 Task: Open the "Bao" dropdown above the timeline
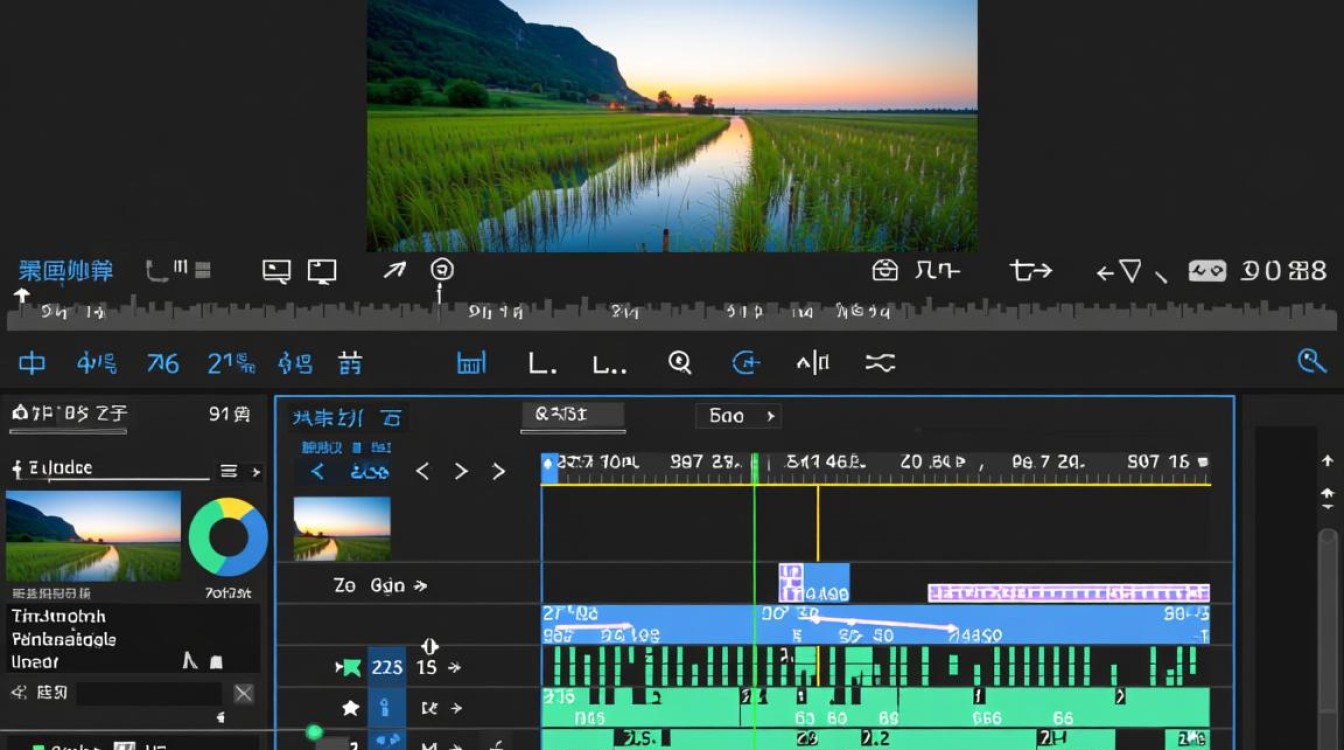738,416
